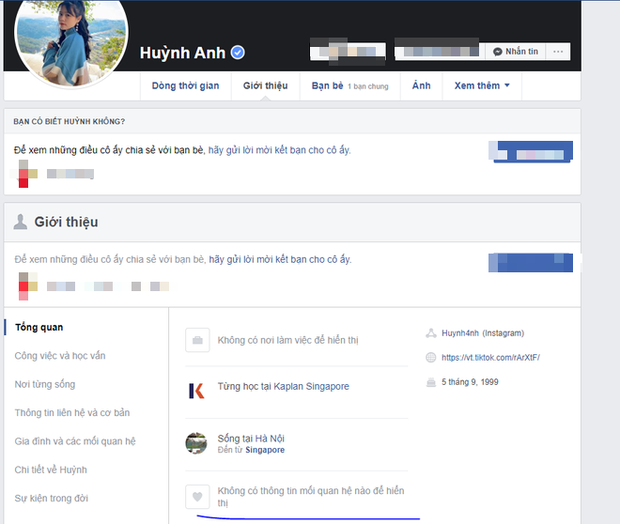Open the three-dots more options button

click(559, 51)
